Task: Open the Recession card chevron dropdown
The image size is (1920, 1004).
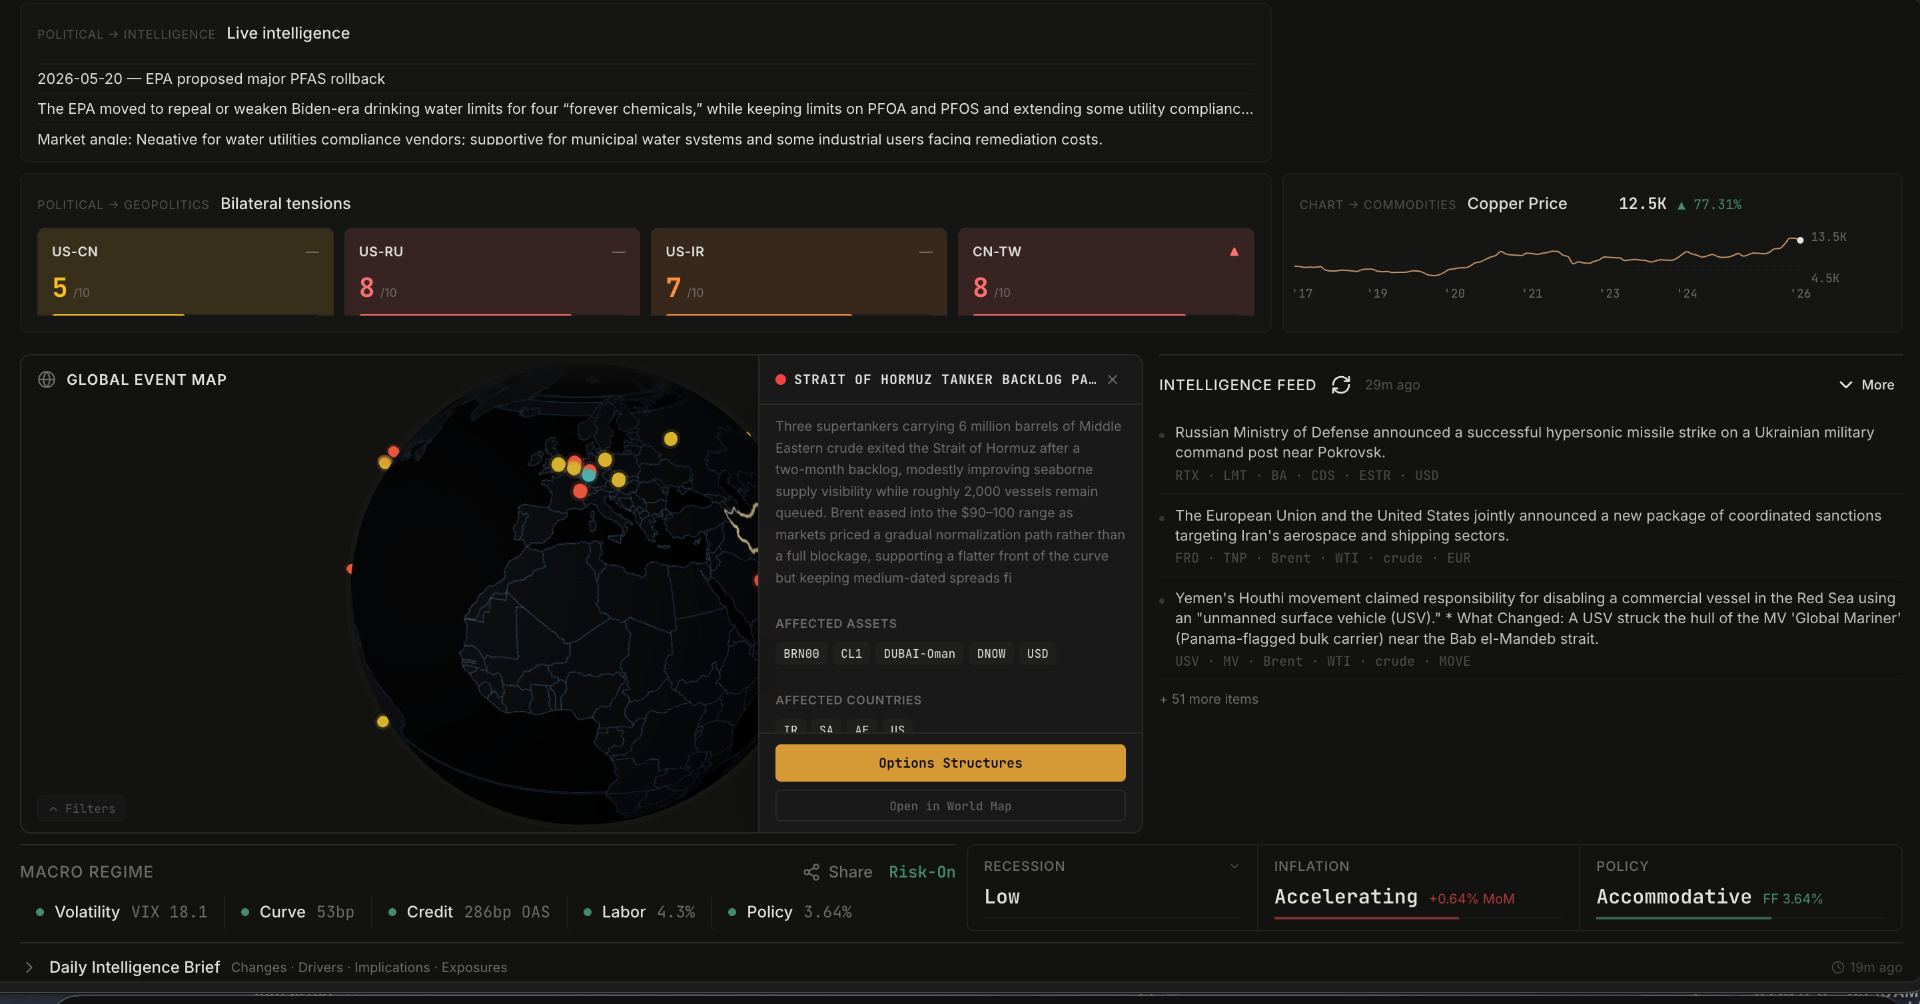Action: tap(1235, 867)
